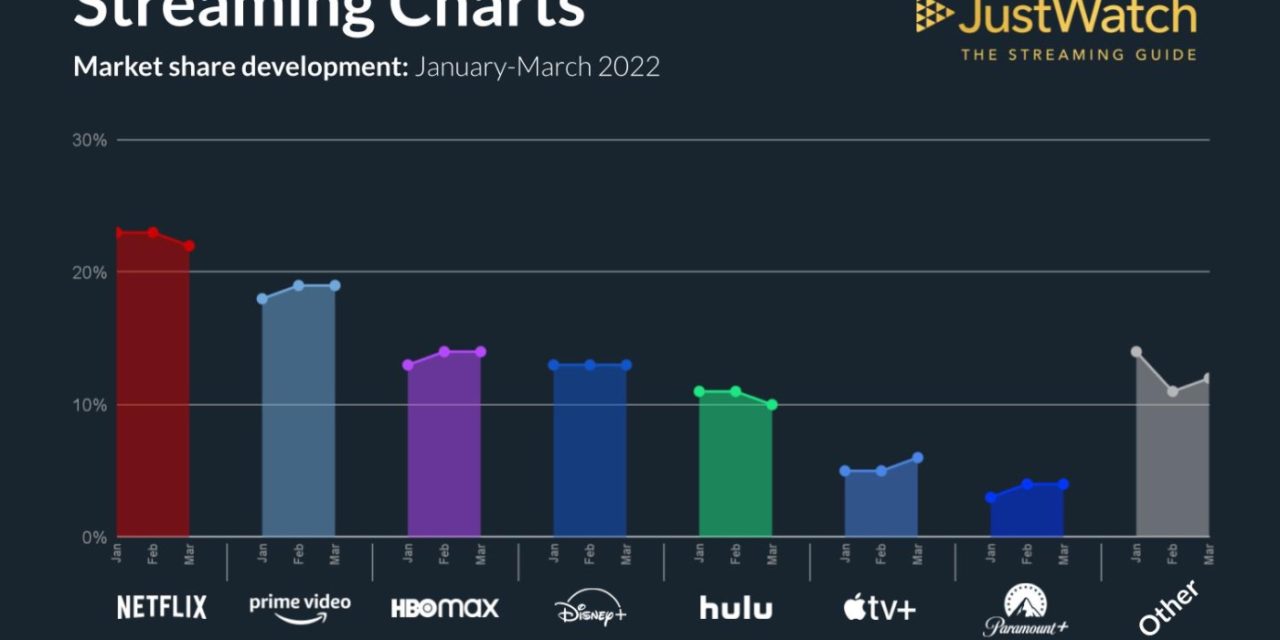Click the Netflix logo

(162, 607)
